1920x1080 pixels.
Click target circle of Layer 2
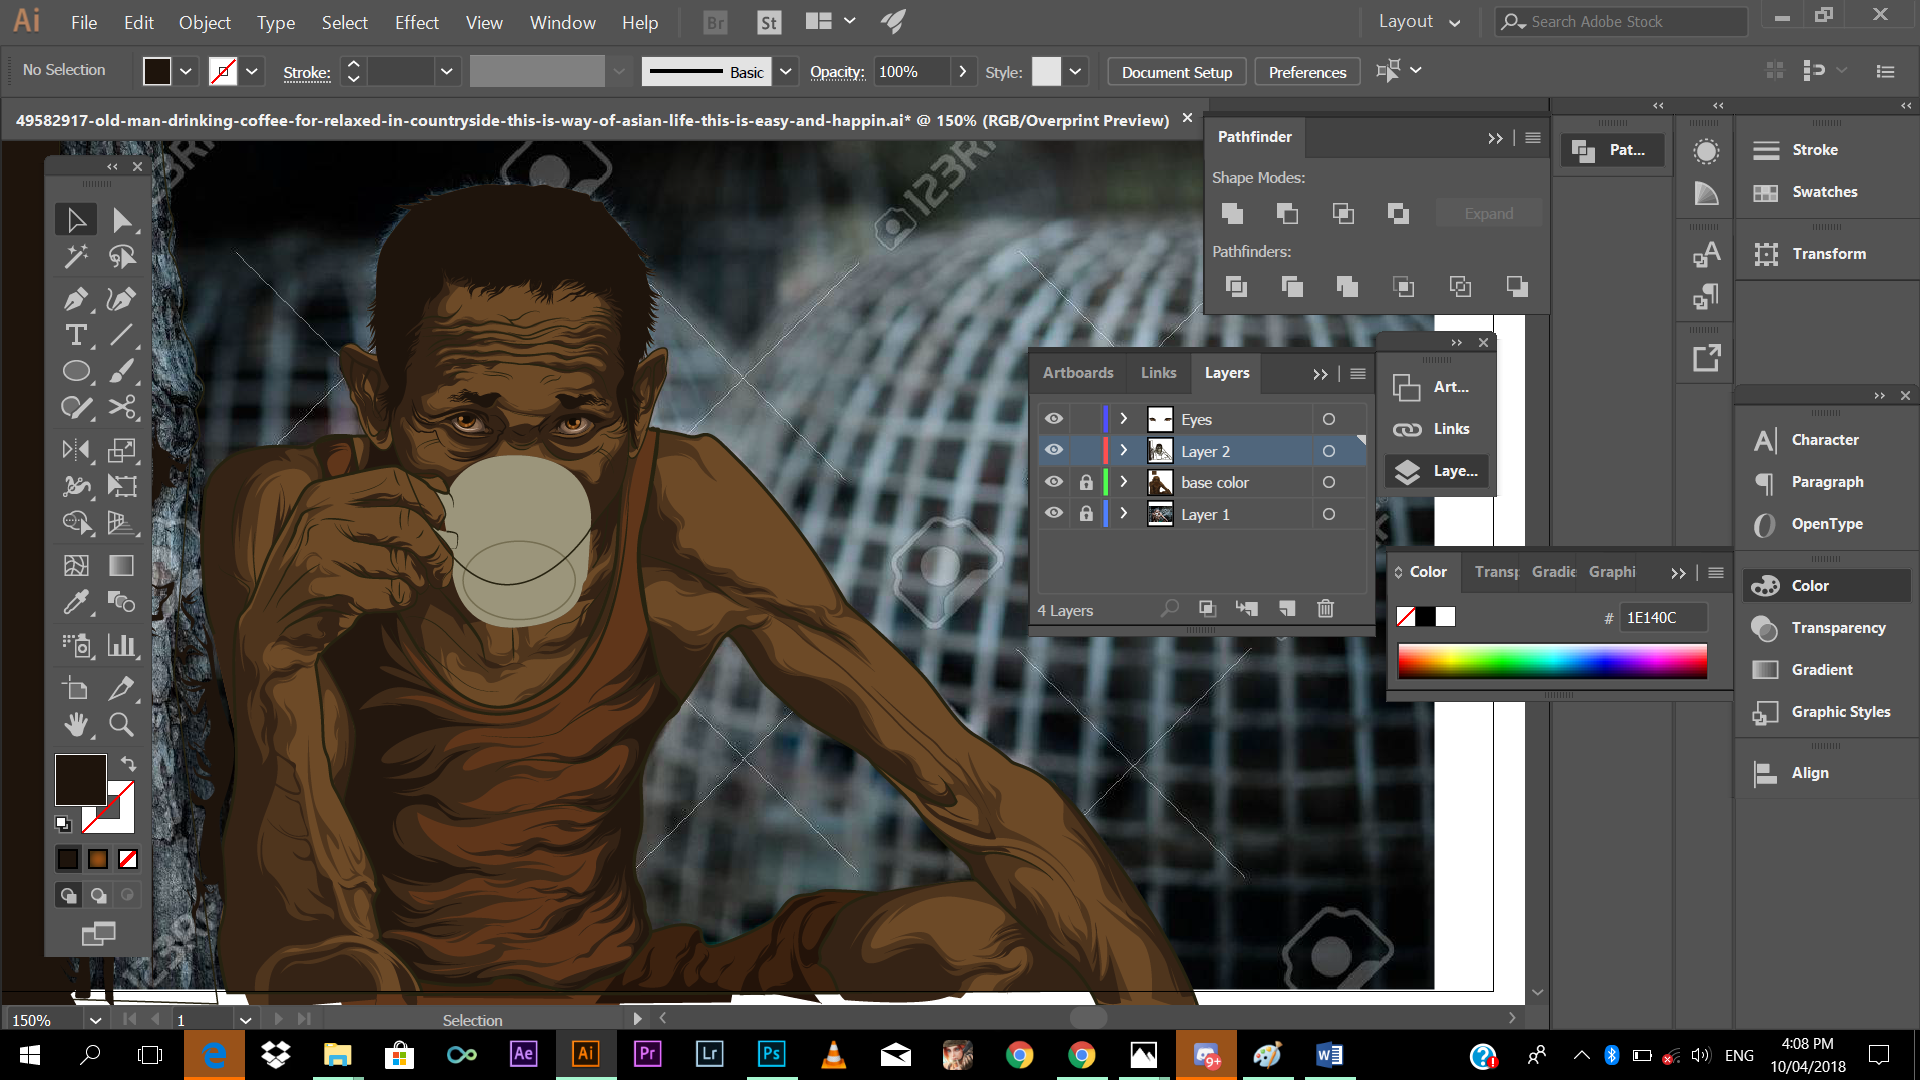click(x=1329, y=451)
